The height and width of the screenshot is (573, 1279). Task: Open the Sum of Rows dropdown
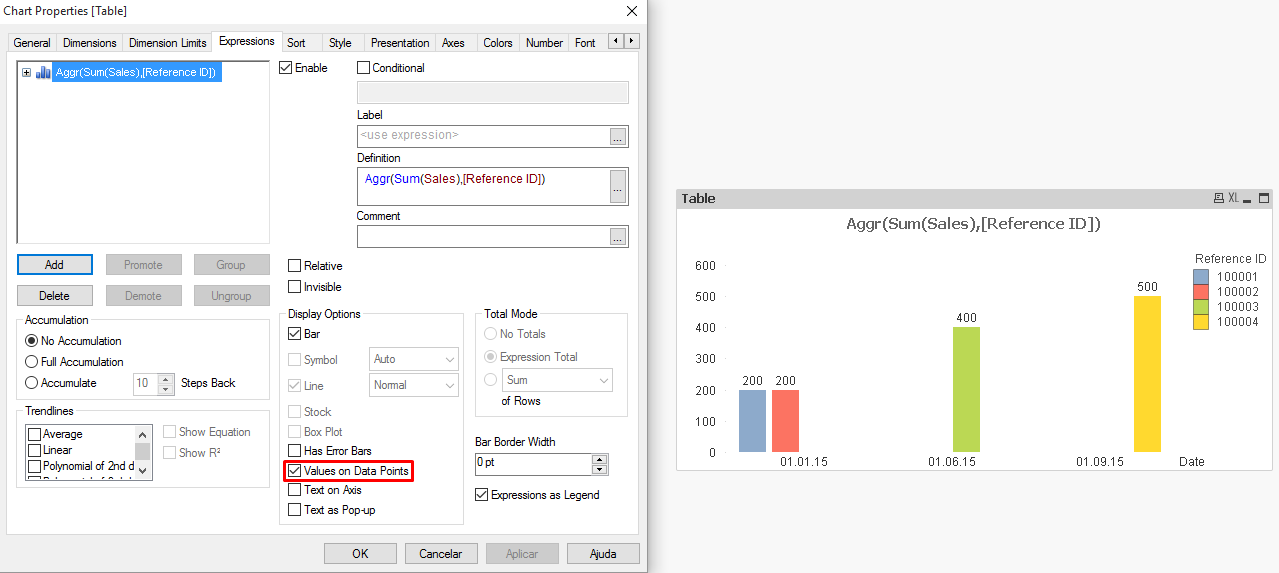tap(557, 380)
